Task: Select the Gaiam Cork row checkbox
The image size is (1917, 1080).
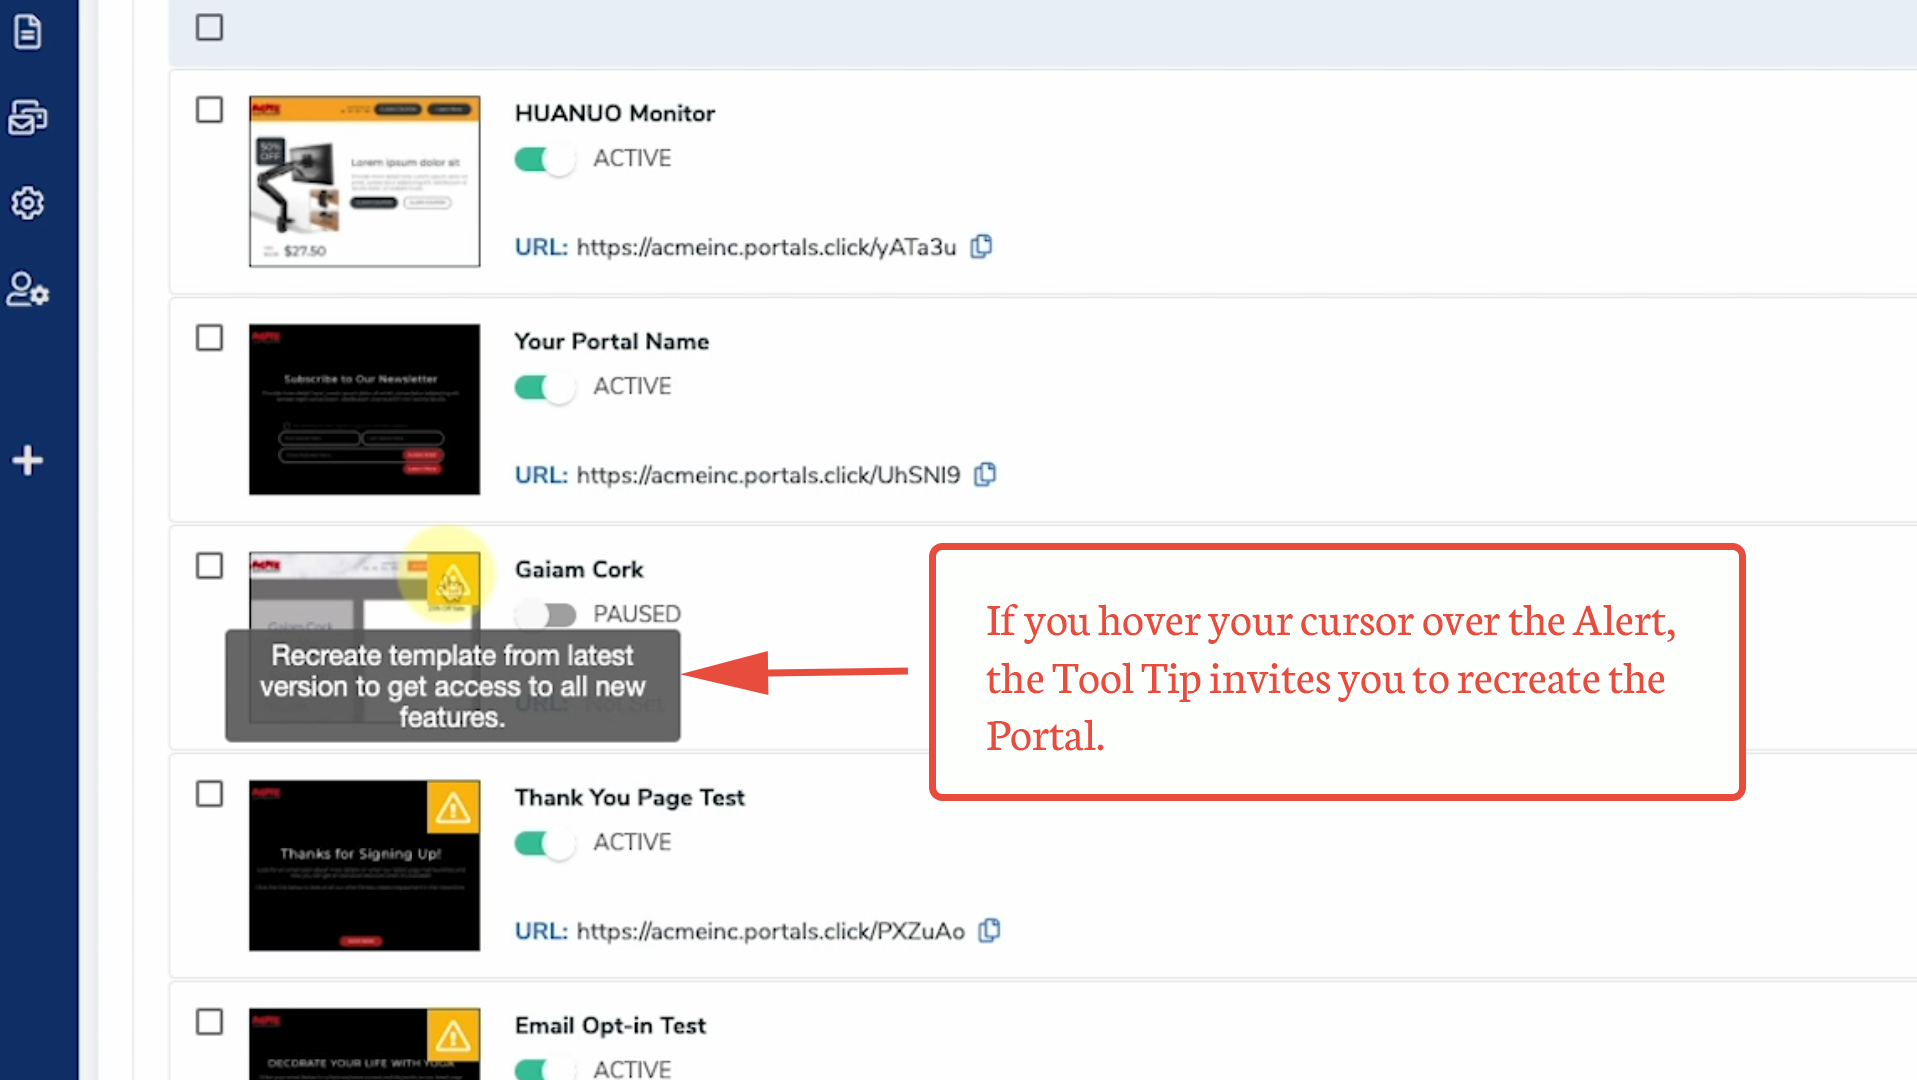Action: click(x=209, y=566)
